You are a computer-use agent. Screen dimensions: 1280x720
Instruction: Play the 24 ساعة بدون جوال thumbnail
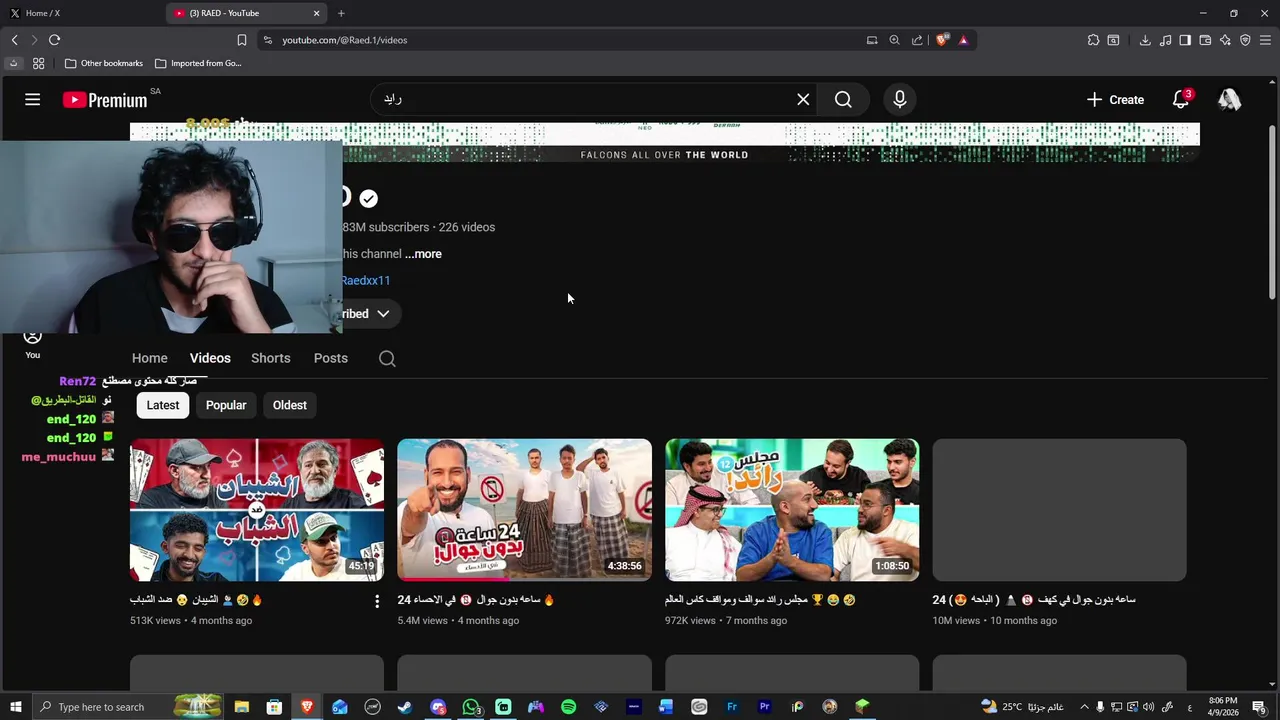pos(524,510)
